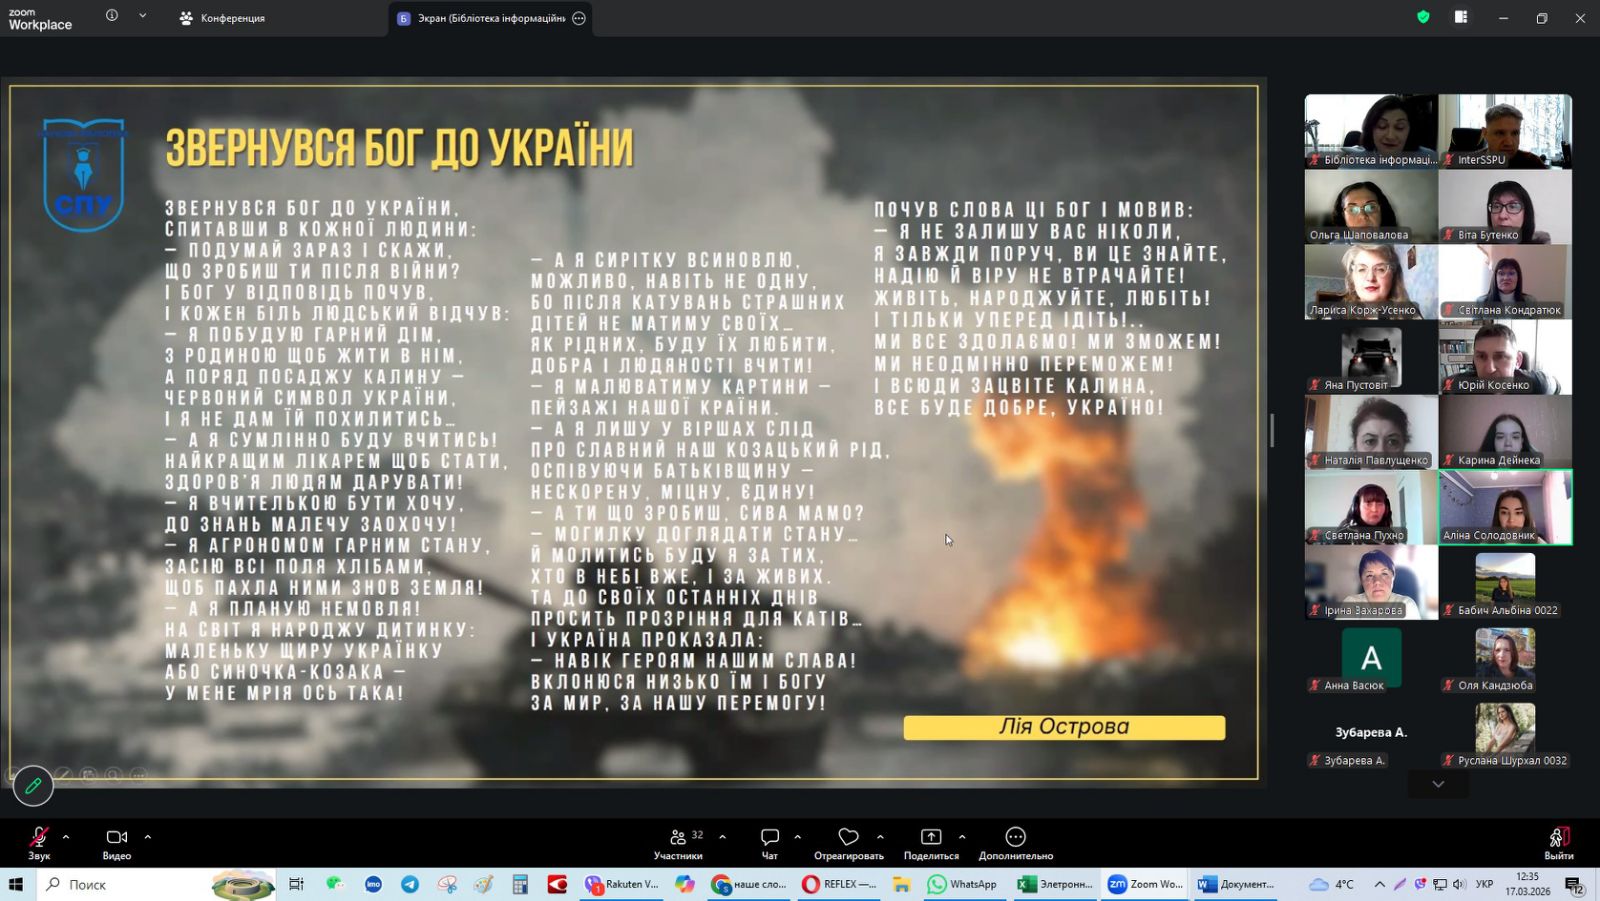Toggle the view layout icon in title bar
This screenshot has height=901, width=1600.
click(x=1461, y=17)
